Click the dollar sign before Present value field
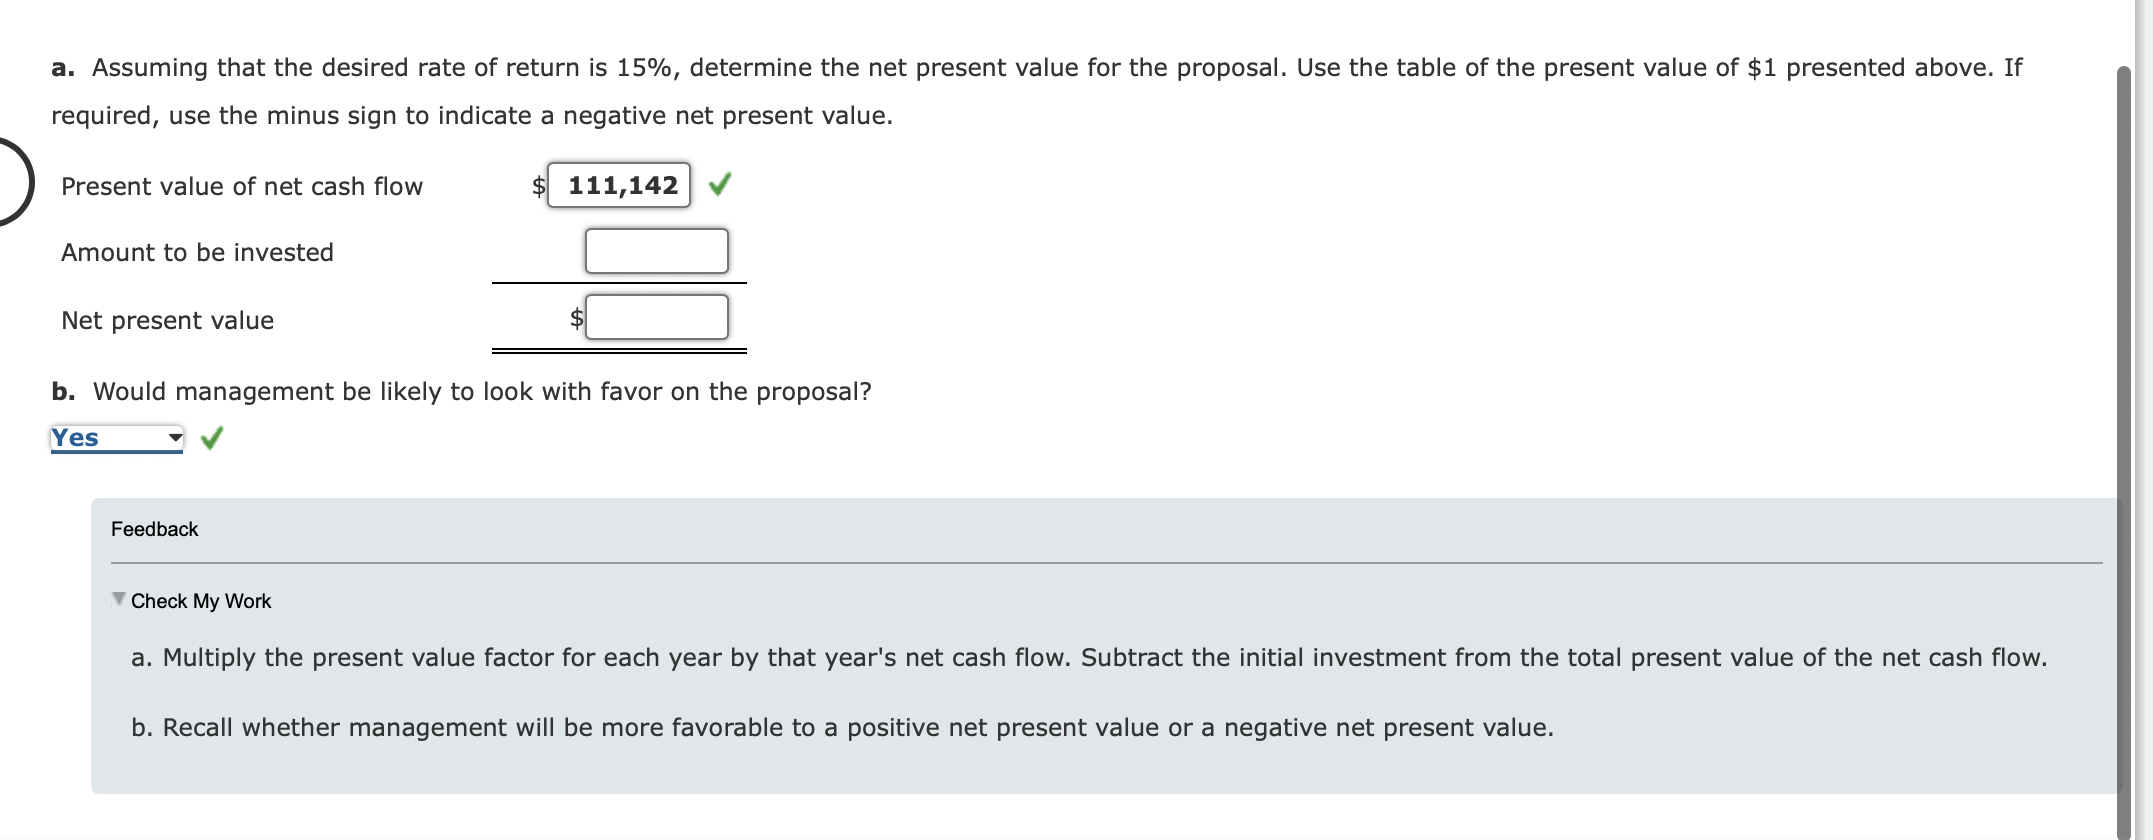This screenshot has height=840, width=2153. coord(538,185)
